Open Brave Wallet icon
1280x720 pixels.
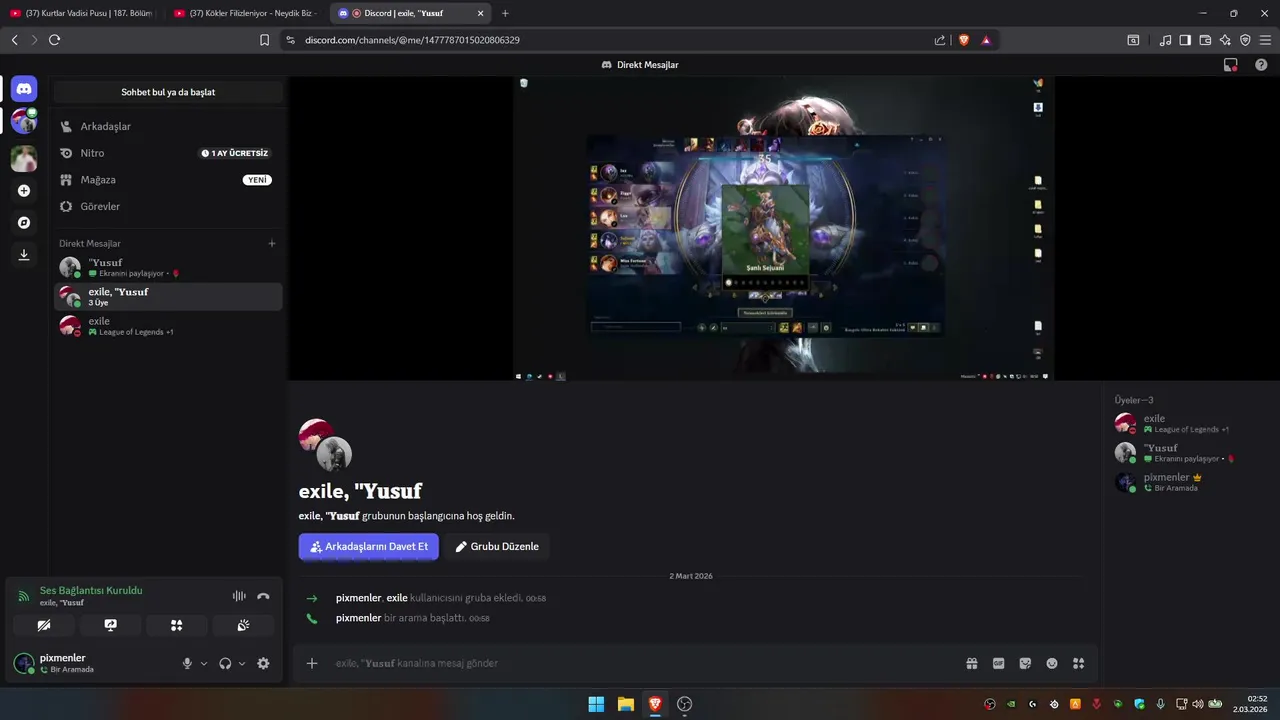click(1205, 40)
